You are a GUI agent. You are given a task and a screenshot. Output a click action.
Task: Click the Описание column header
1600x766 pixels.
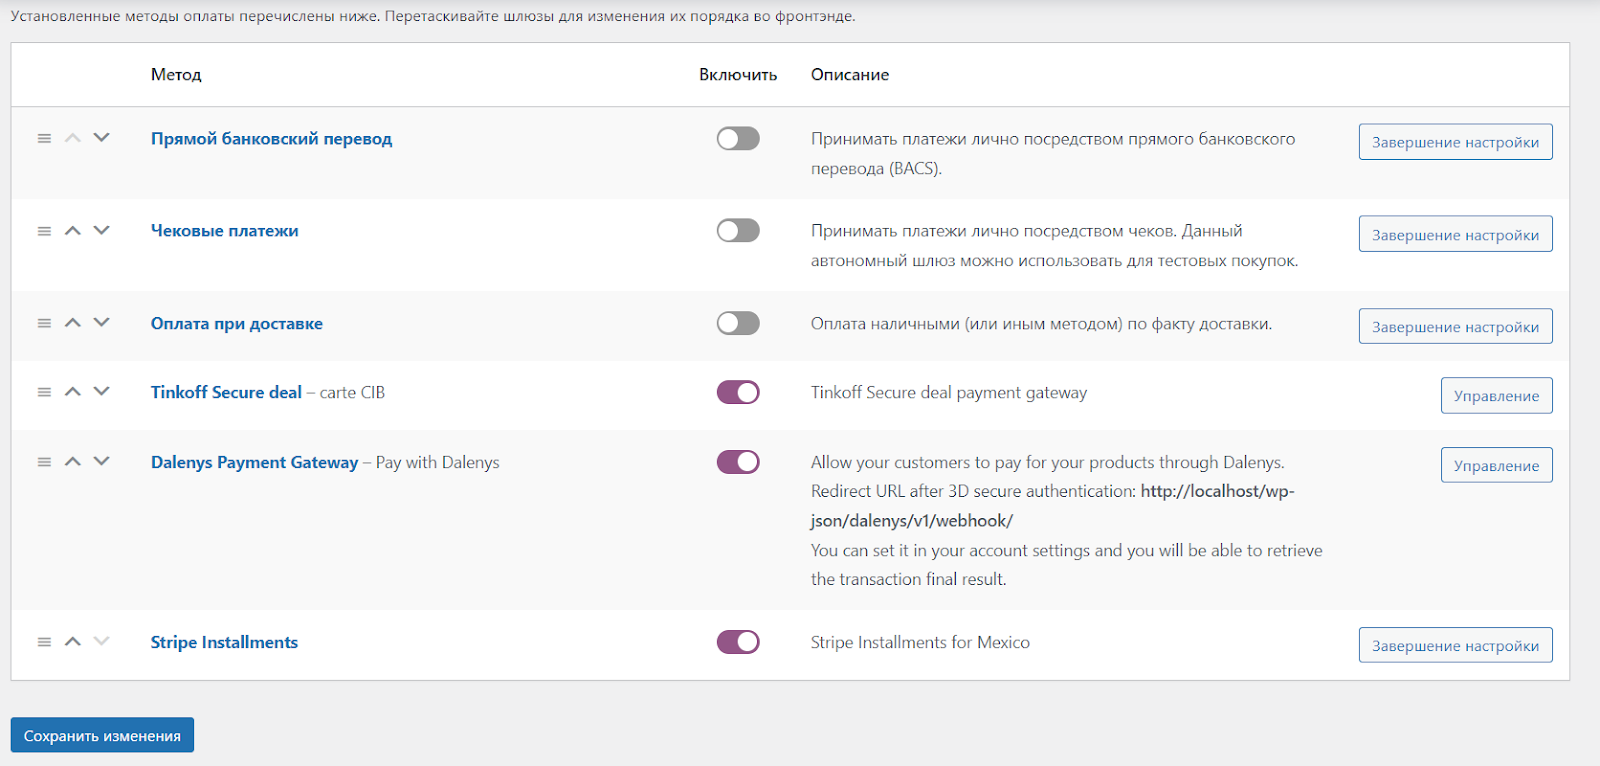pyautogui.click(x=850, y=75)
